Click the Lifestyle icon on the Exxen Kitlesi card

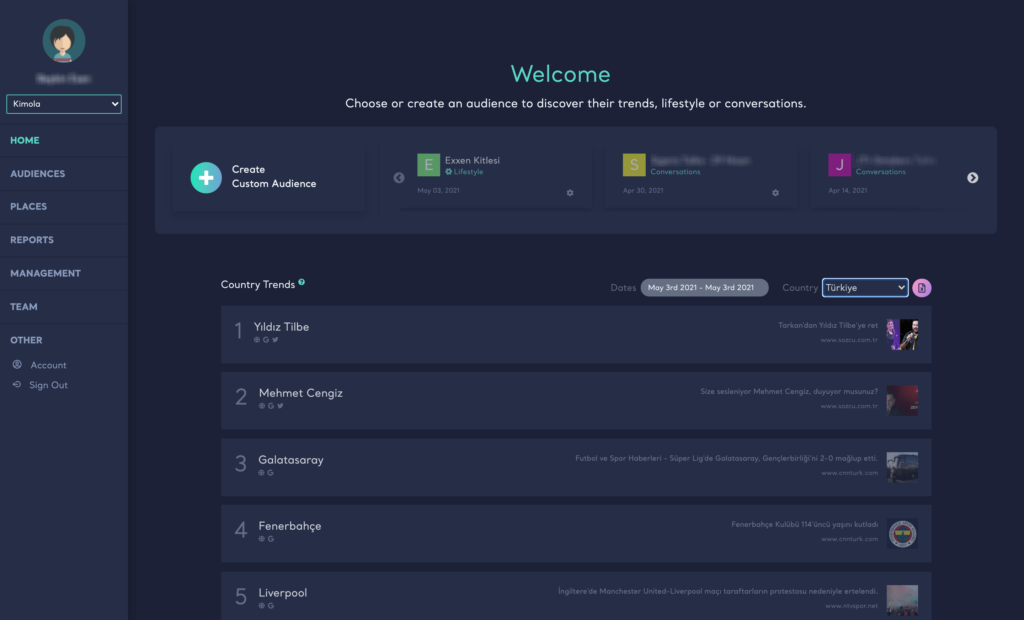pyautogui.click(x=449, y=172)
